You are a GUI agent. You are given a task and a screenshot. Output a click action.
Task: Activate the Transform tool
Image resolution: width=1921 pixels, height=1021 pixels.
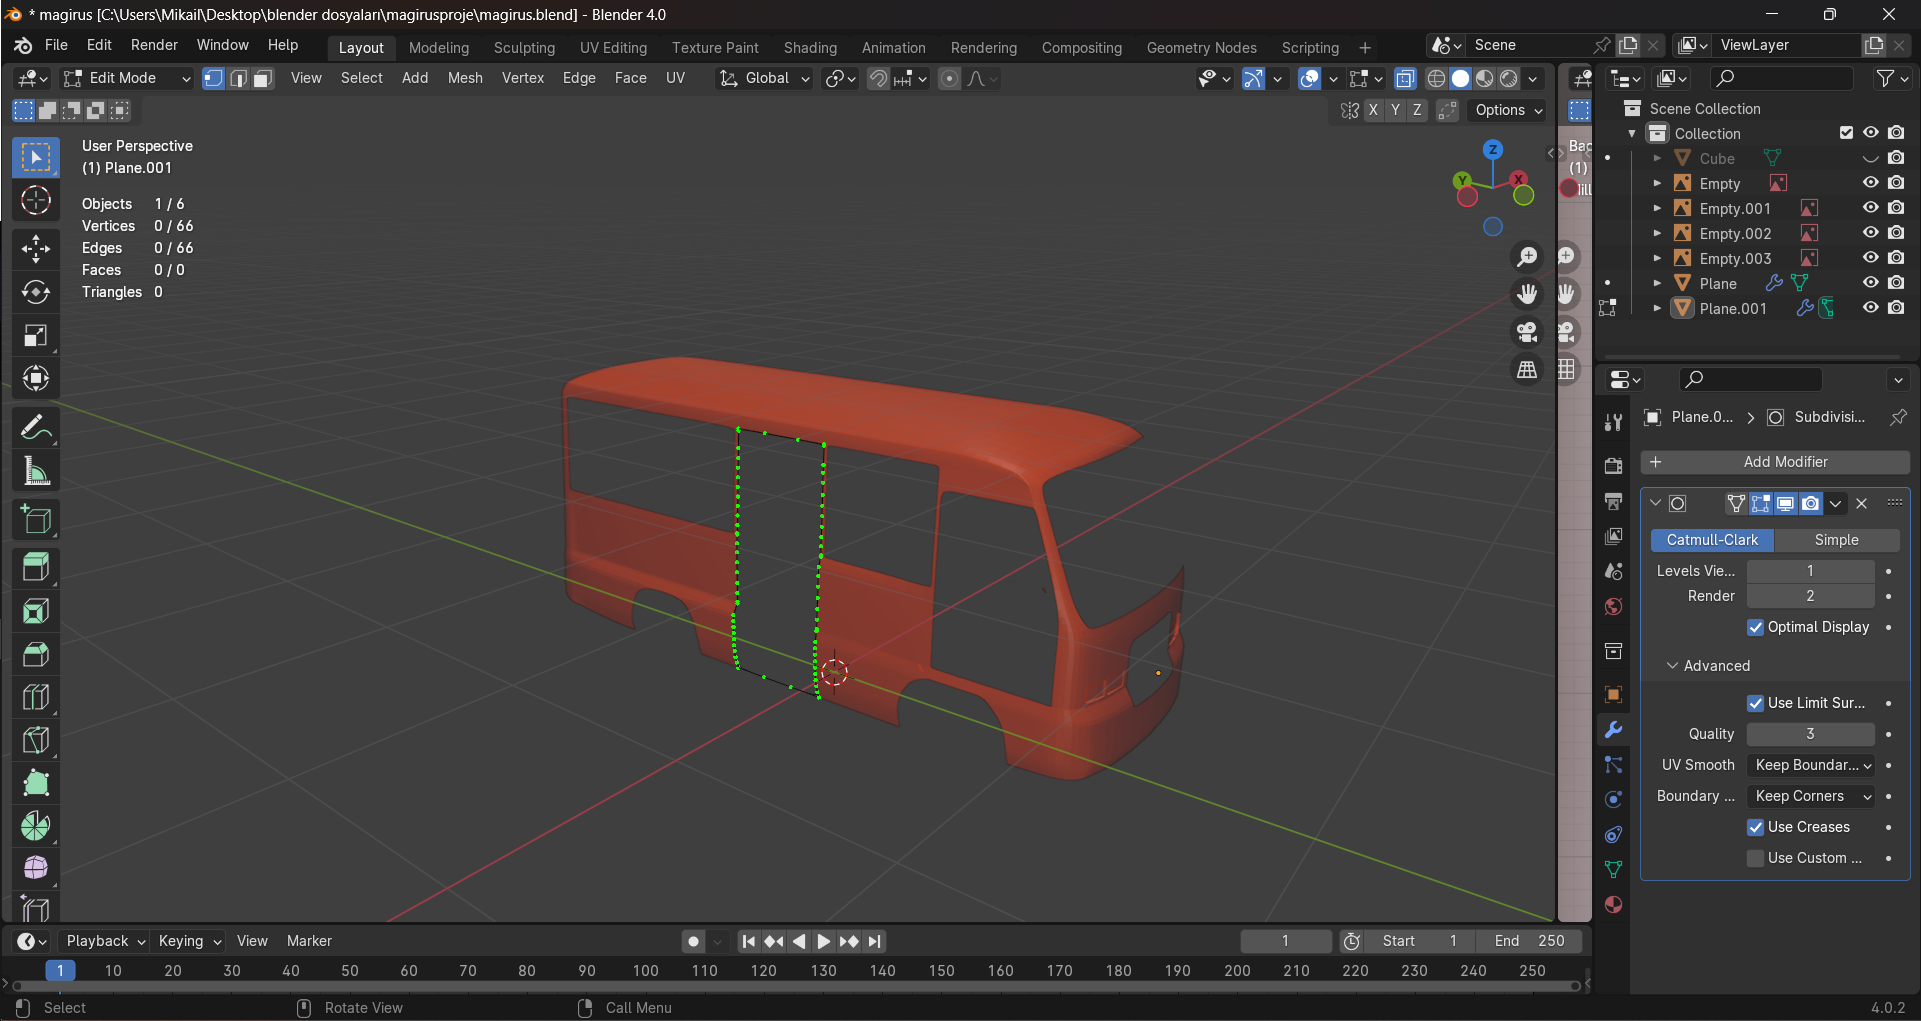point(36,378)
